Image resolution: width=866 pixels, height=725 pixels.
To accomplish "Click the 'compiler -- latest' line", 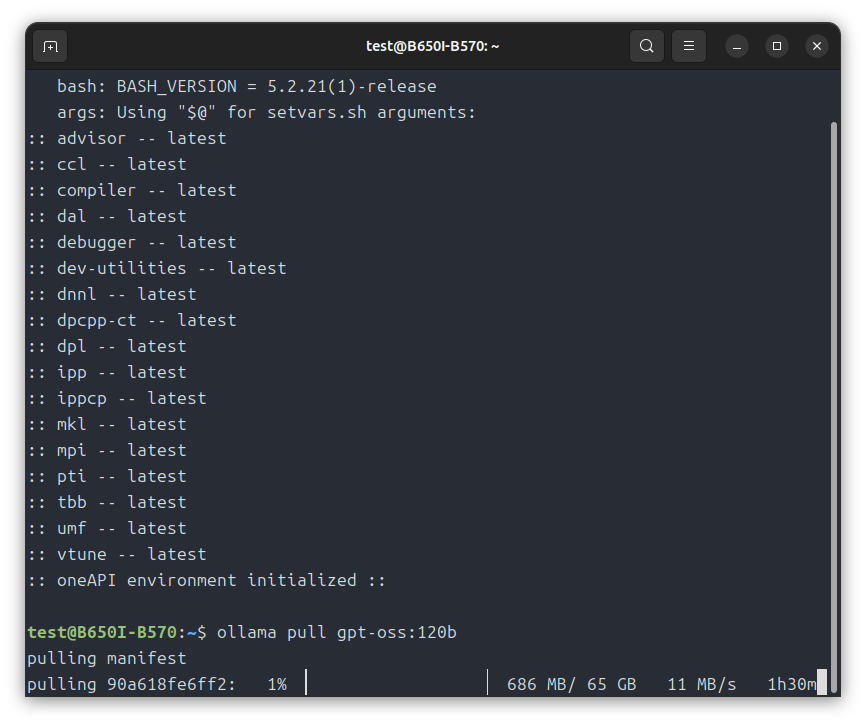I will (132, 190).
